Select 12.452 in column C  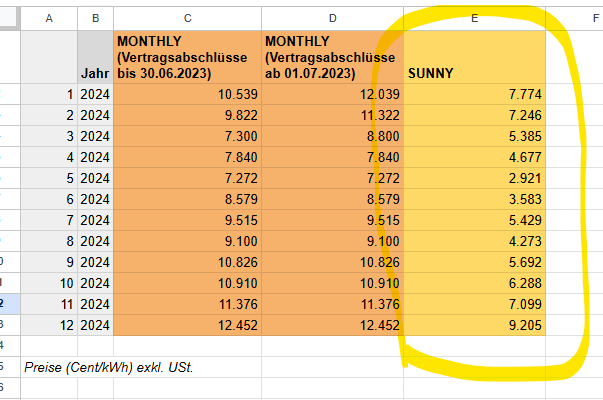(x=187, y=325)
